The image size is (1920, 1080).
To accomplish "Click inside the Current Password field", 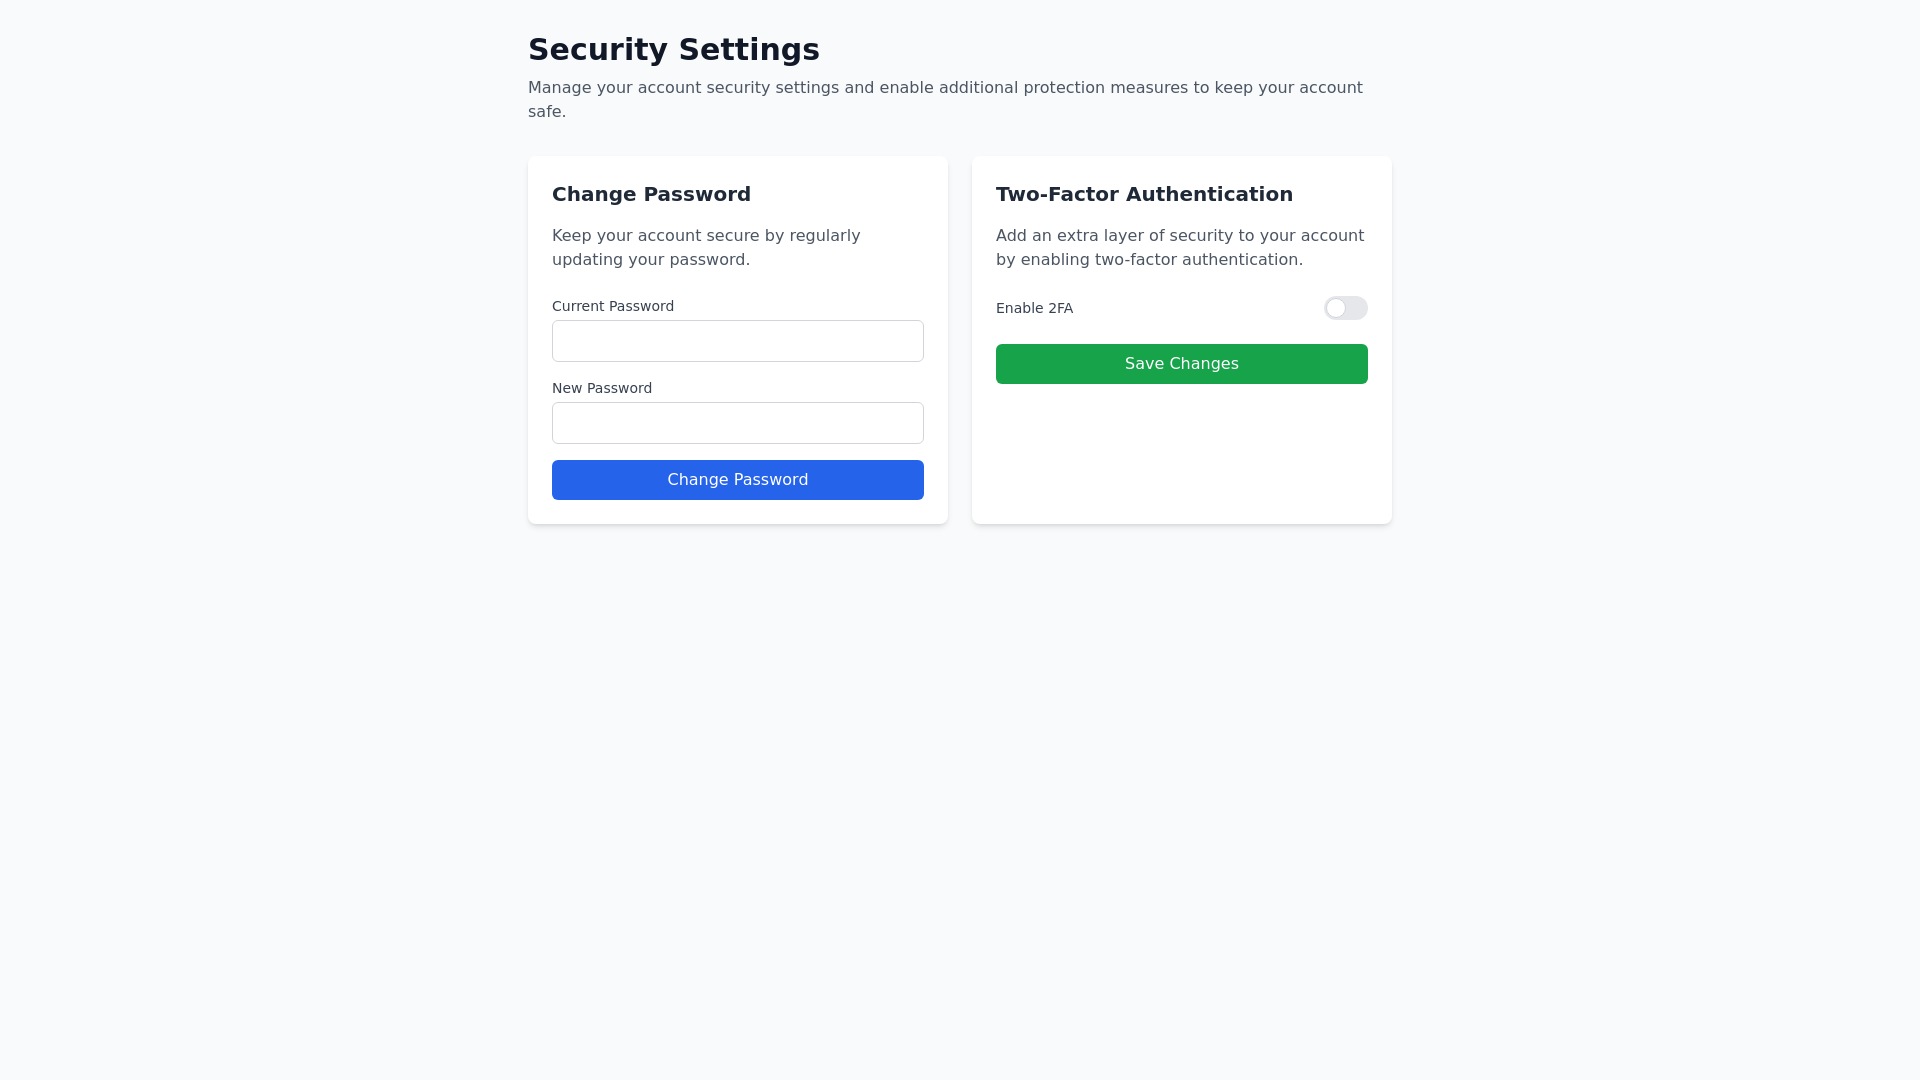I will (x=737, y=341).
